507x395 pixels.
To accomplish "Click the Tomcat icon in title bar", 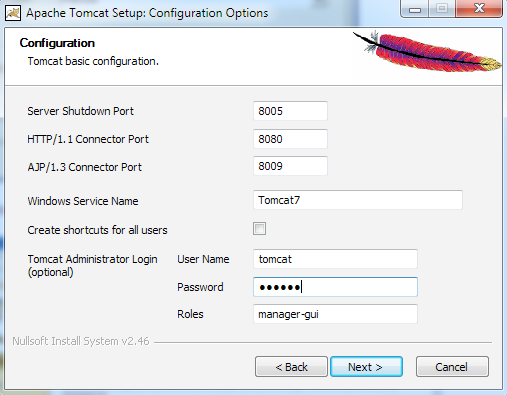I will point(13,13).
